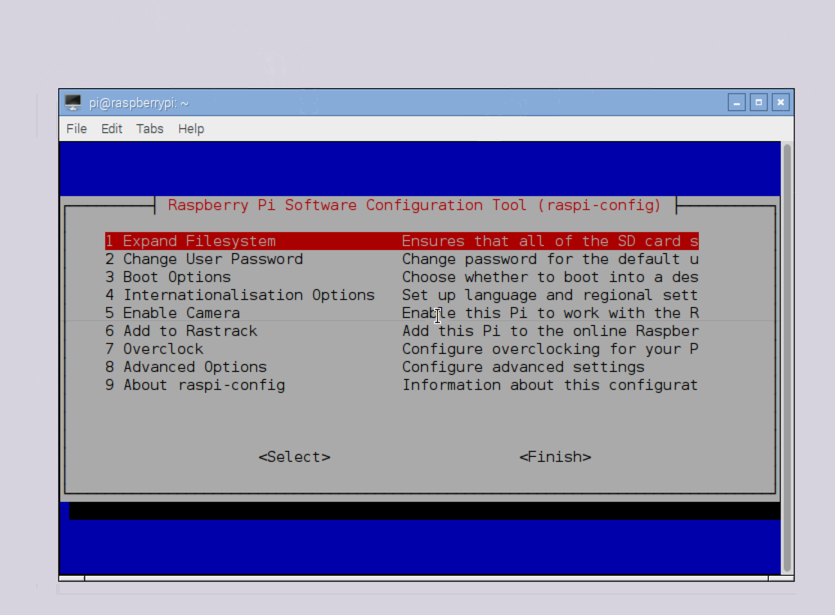Click the raspi-config dialog title text
Screen dimensions: 835x615
(414, 206)
